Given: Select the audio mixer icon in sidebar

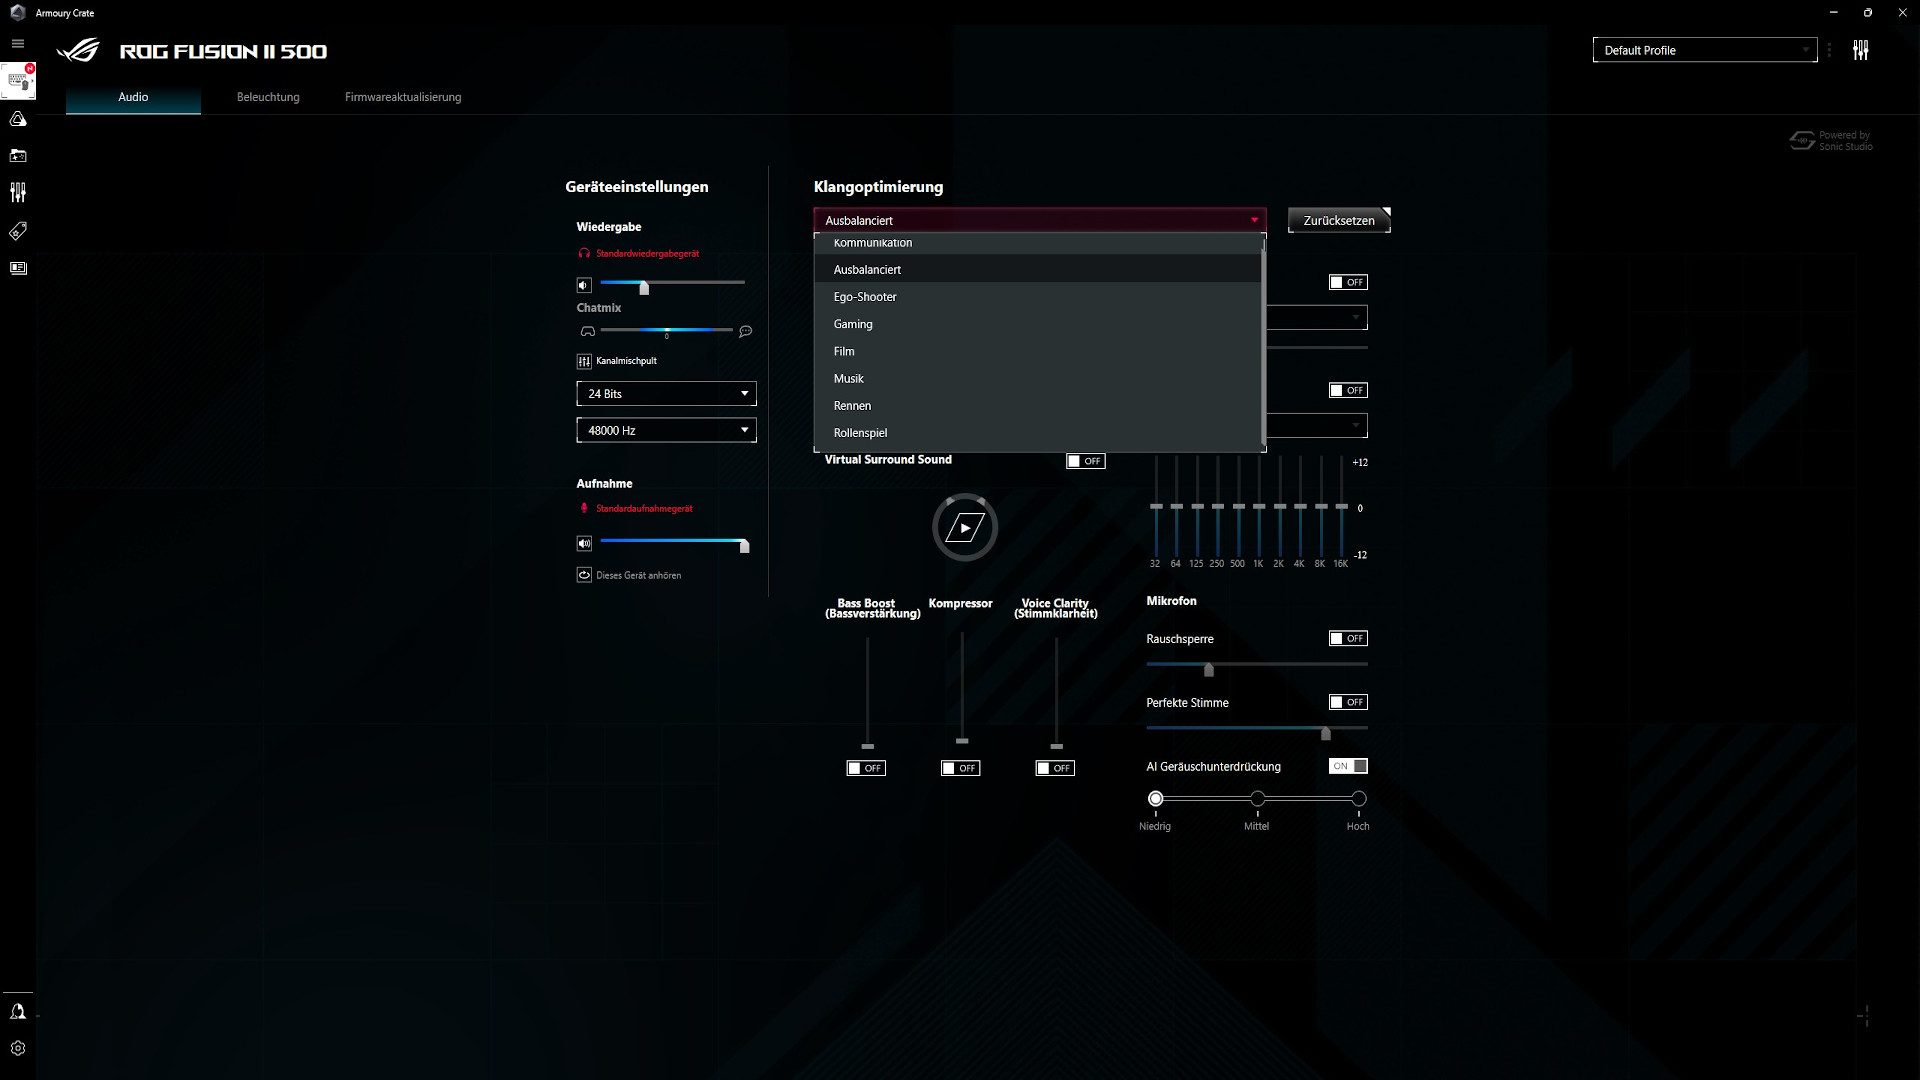Looking at the screenshot, I should click(x=17, y=193).
